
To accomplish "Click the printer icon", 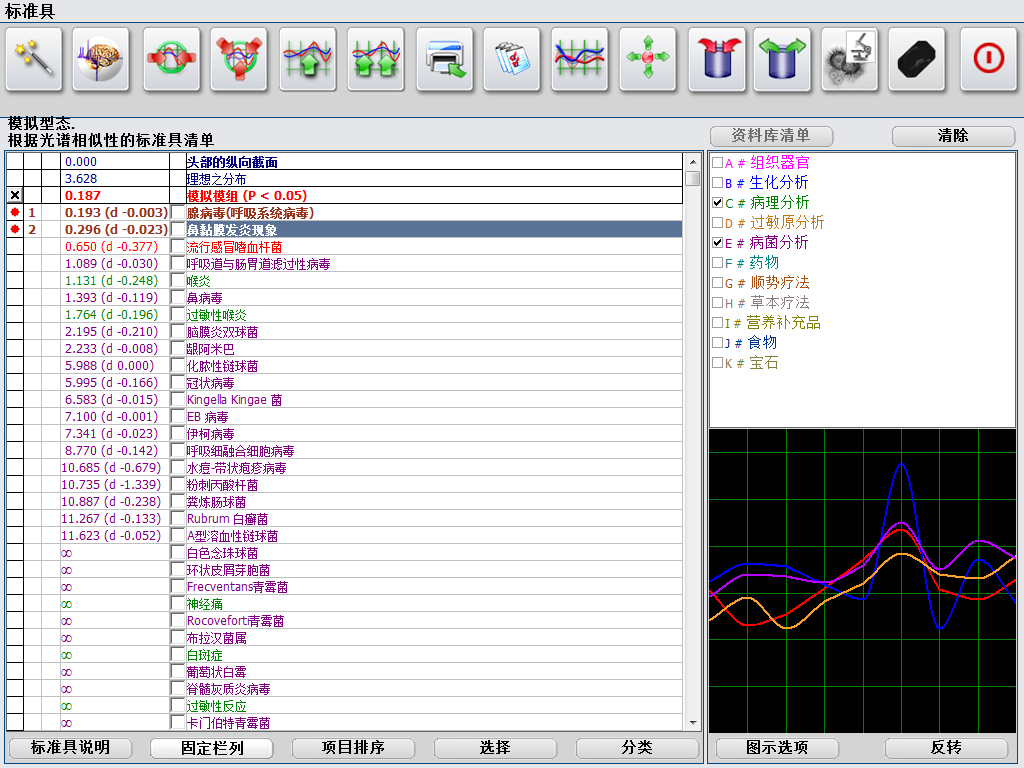I will [x=445, y=59].
